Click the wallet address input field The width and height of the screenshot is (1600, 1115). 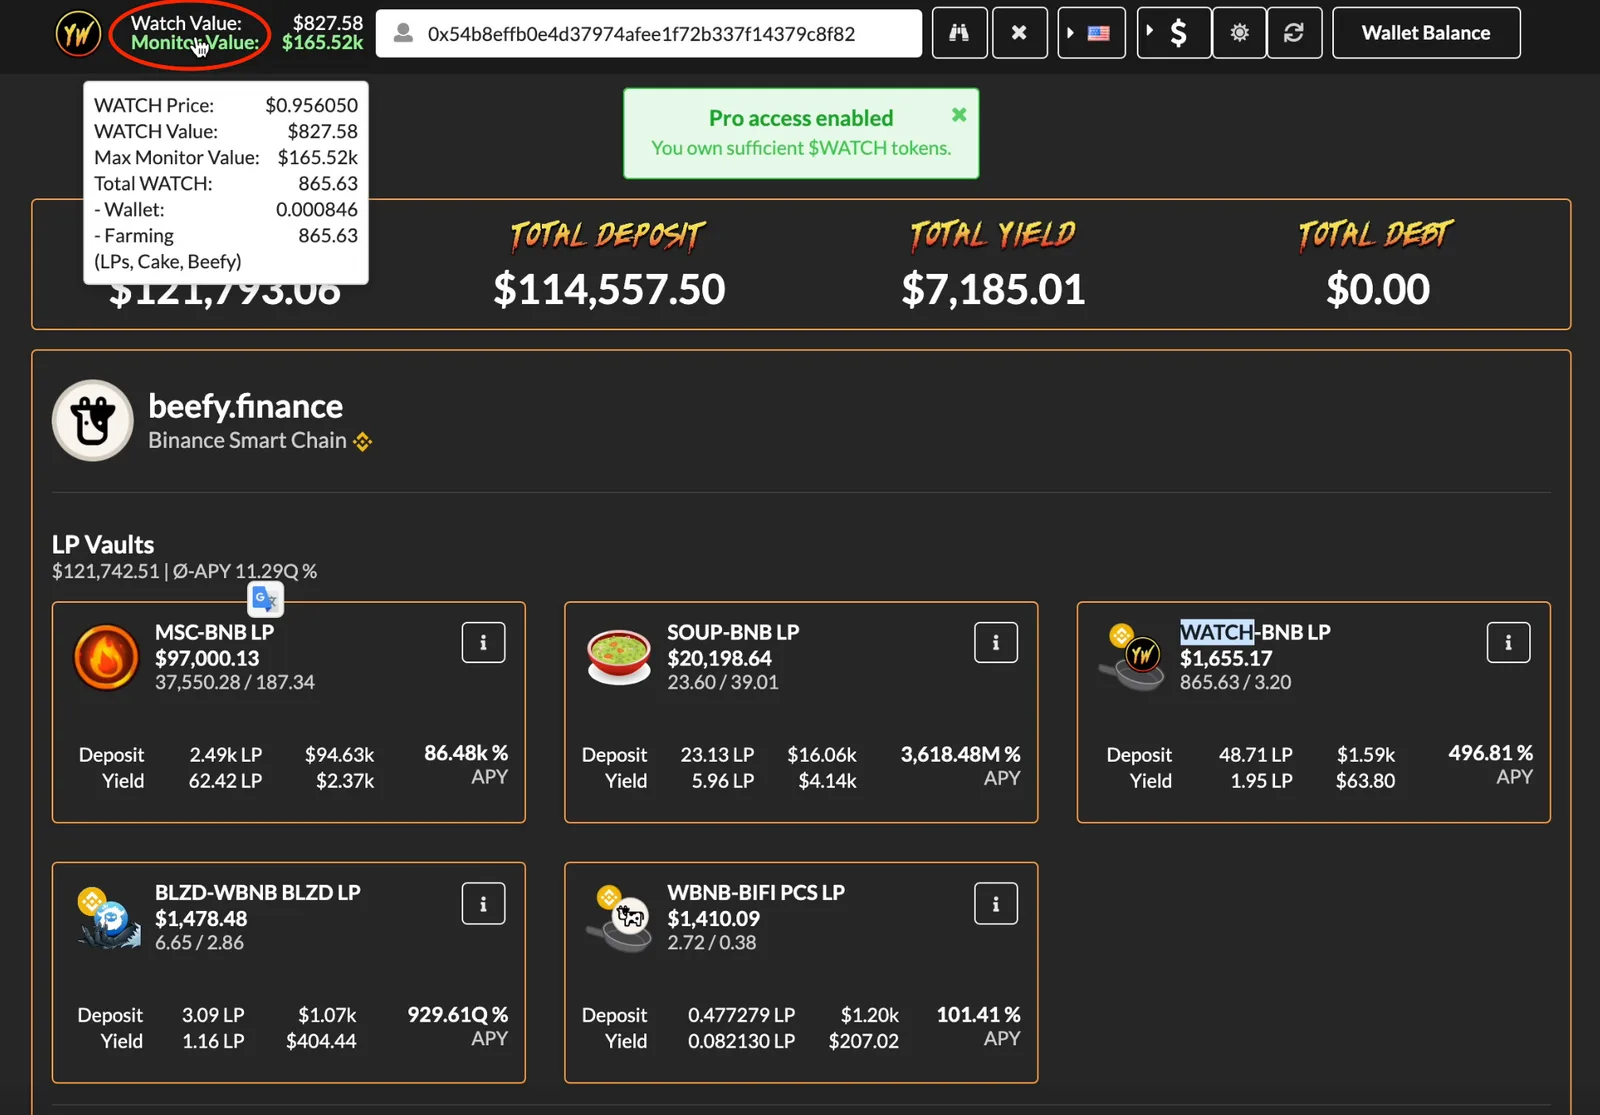(649, 33)
